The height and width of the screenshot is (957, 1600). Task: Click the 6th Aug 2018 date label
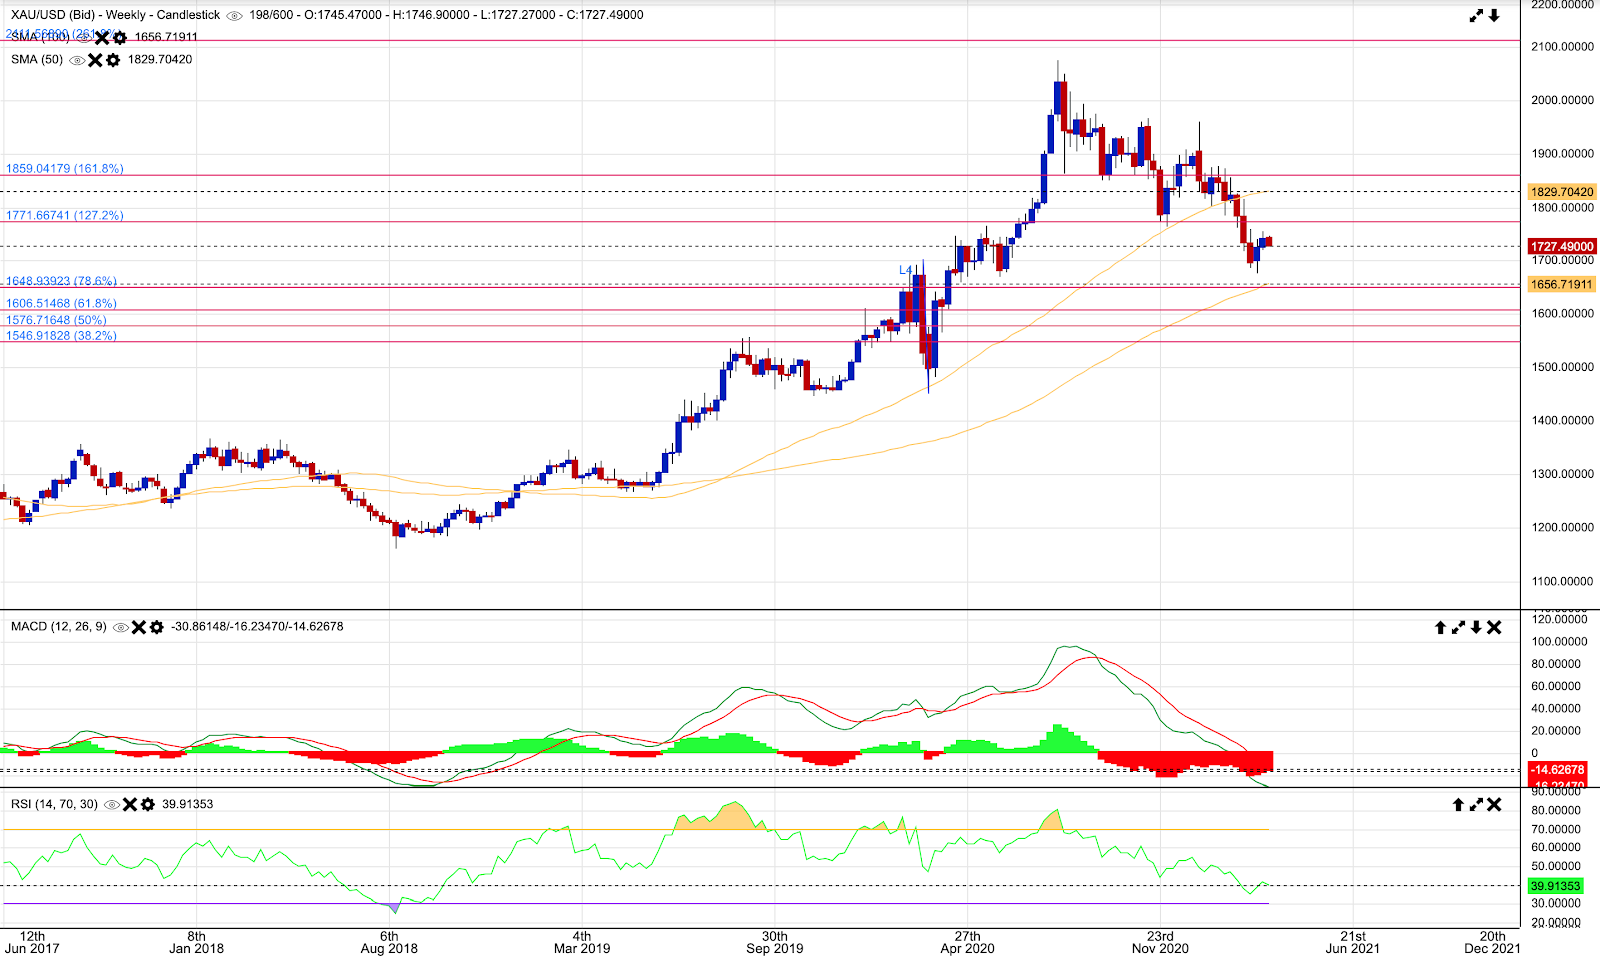389,942
